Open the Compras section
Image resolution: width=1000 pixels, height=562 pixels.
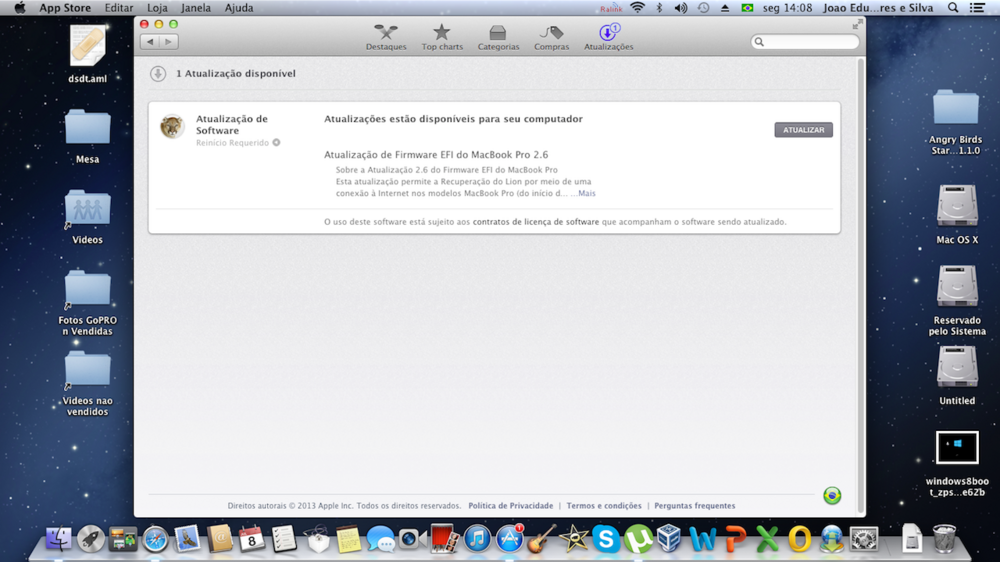[x=552, y=37]
